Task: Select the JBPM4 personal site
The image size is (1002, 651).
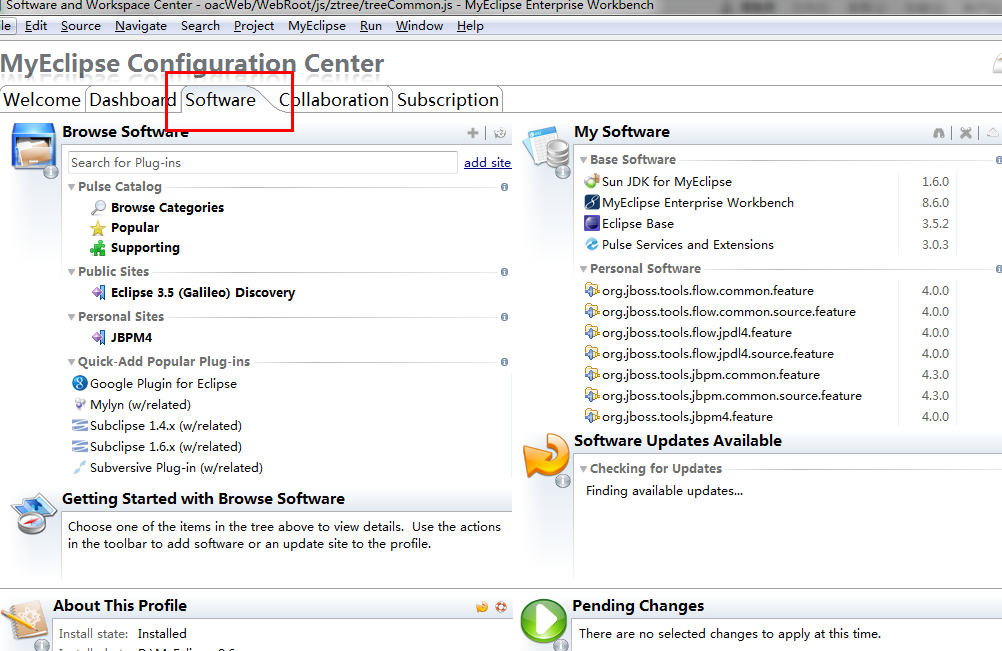Action: [131, 337]
